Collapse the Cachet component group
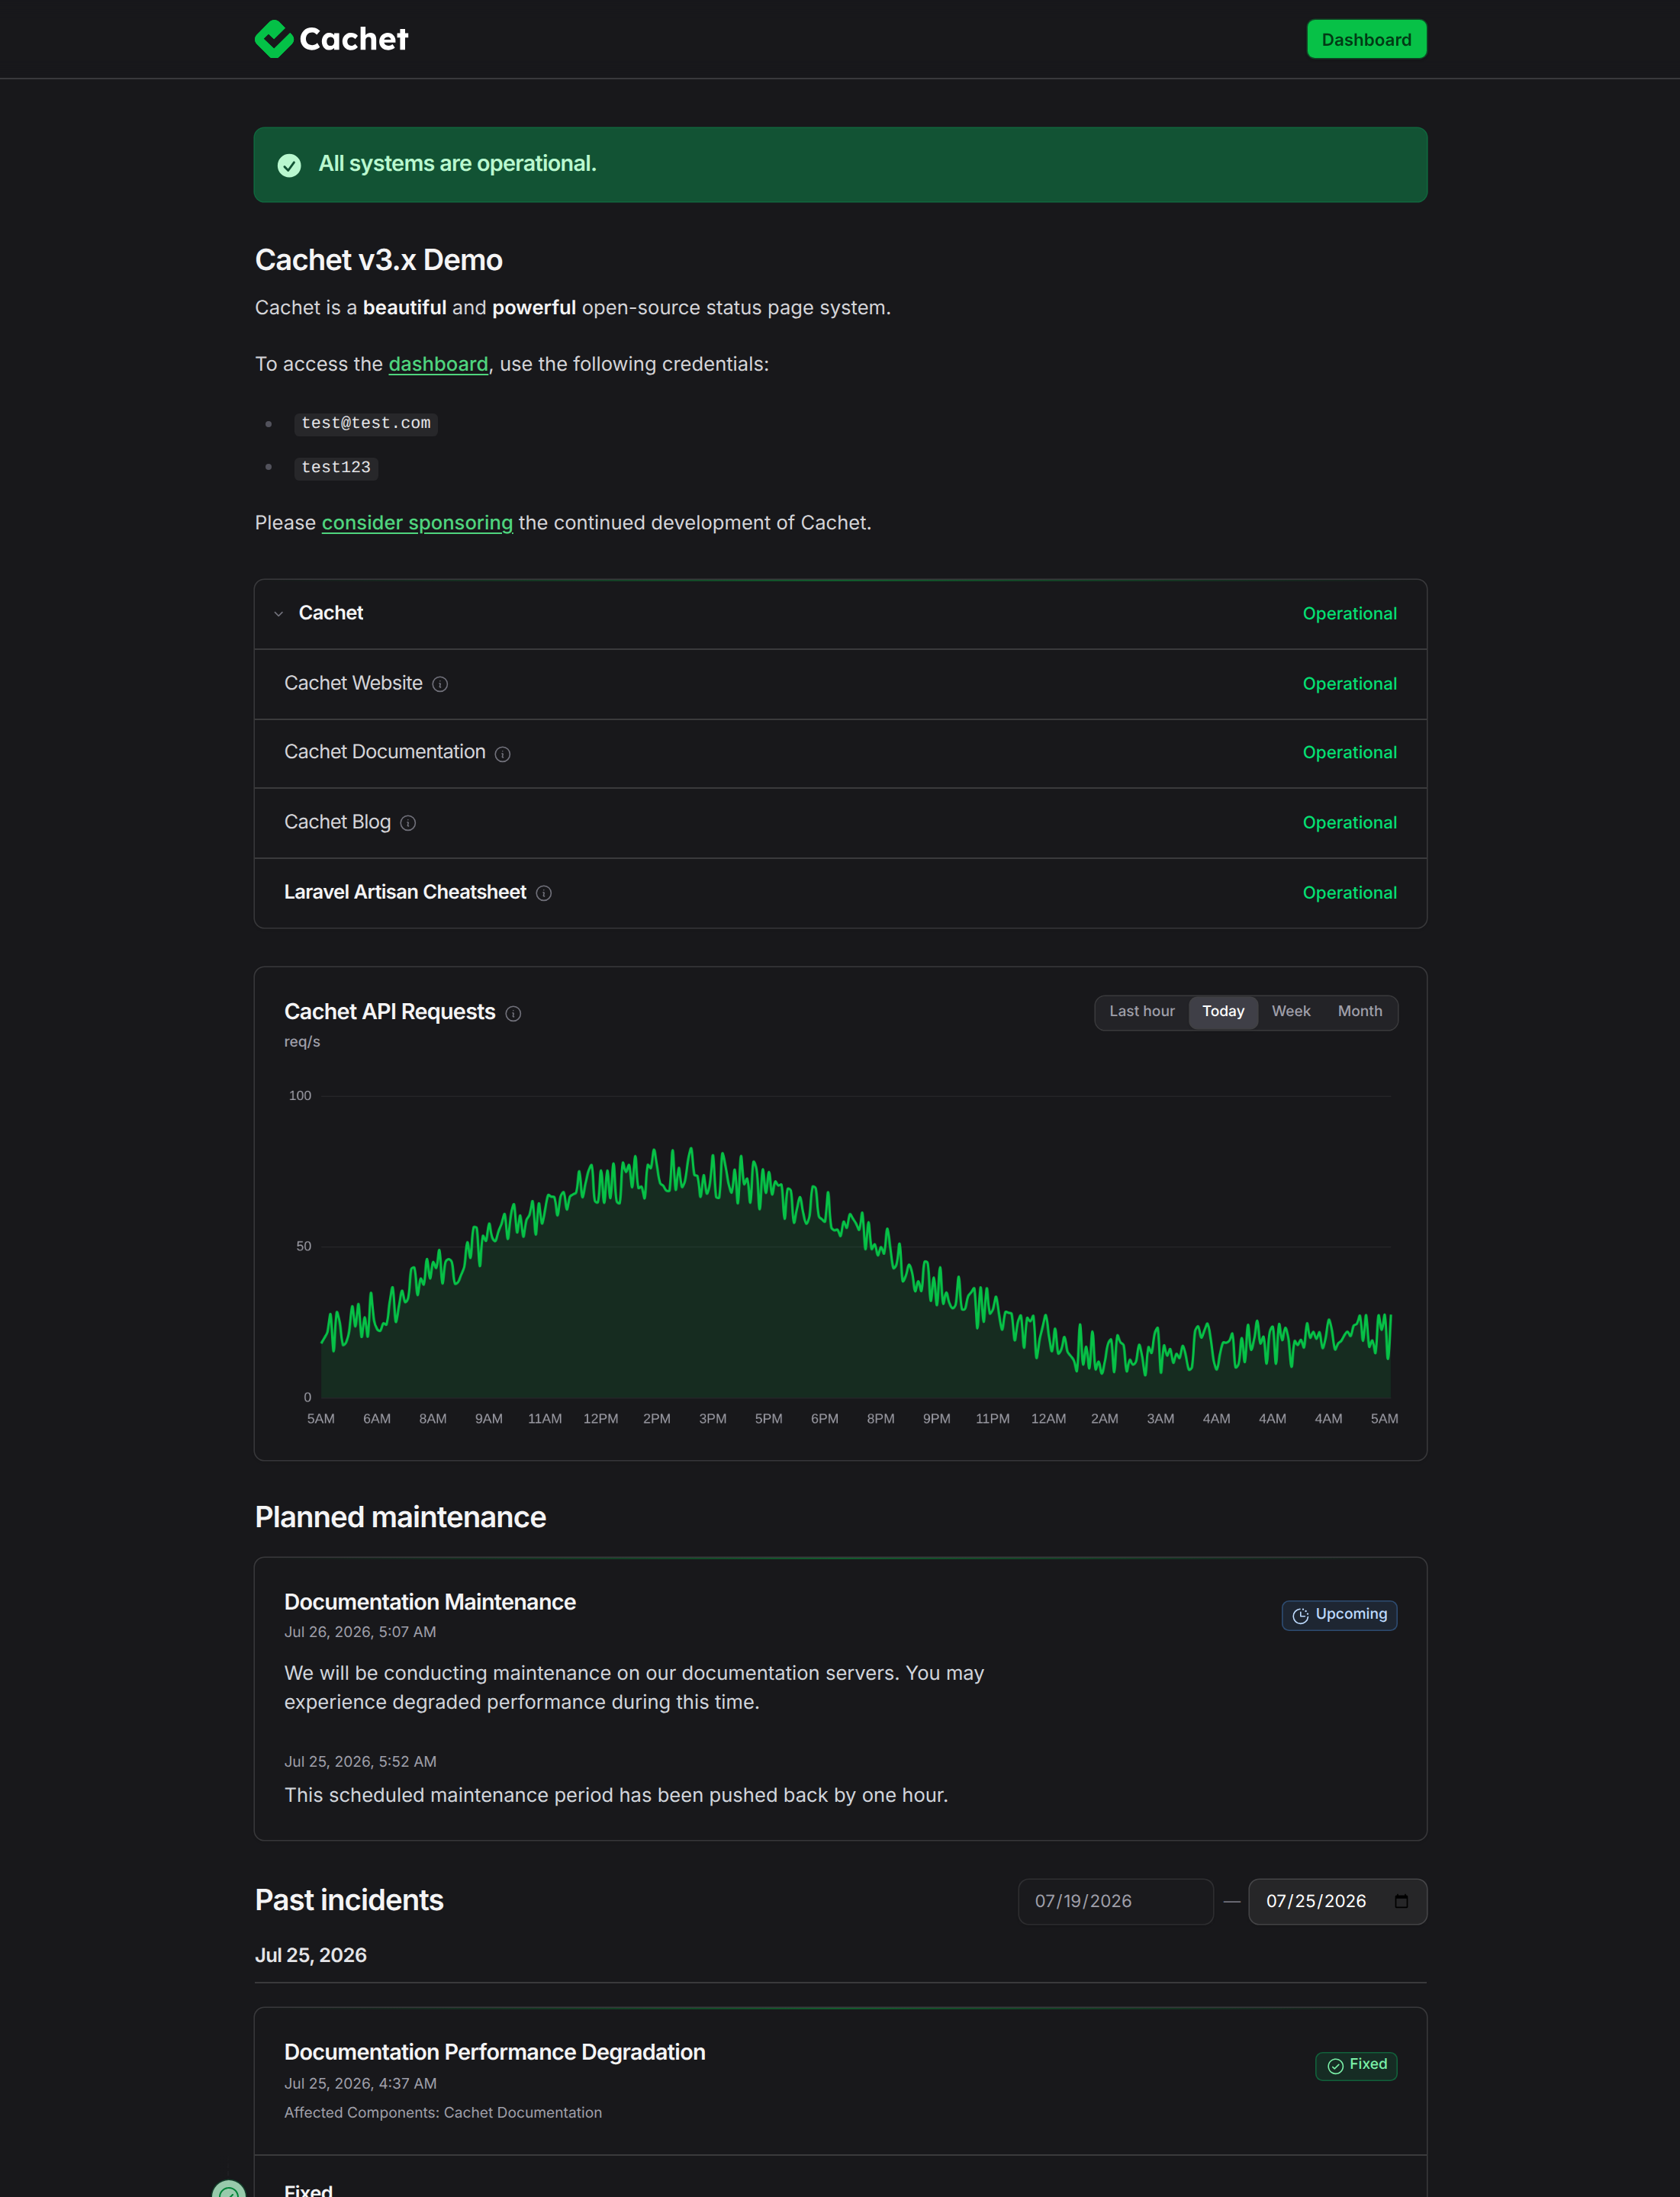The height and width of the screenshot is (2197, 1680). click(279, 614)
